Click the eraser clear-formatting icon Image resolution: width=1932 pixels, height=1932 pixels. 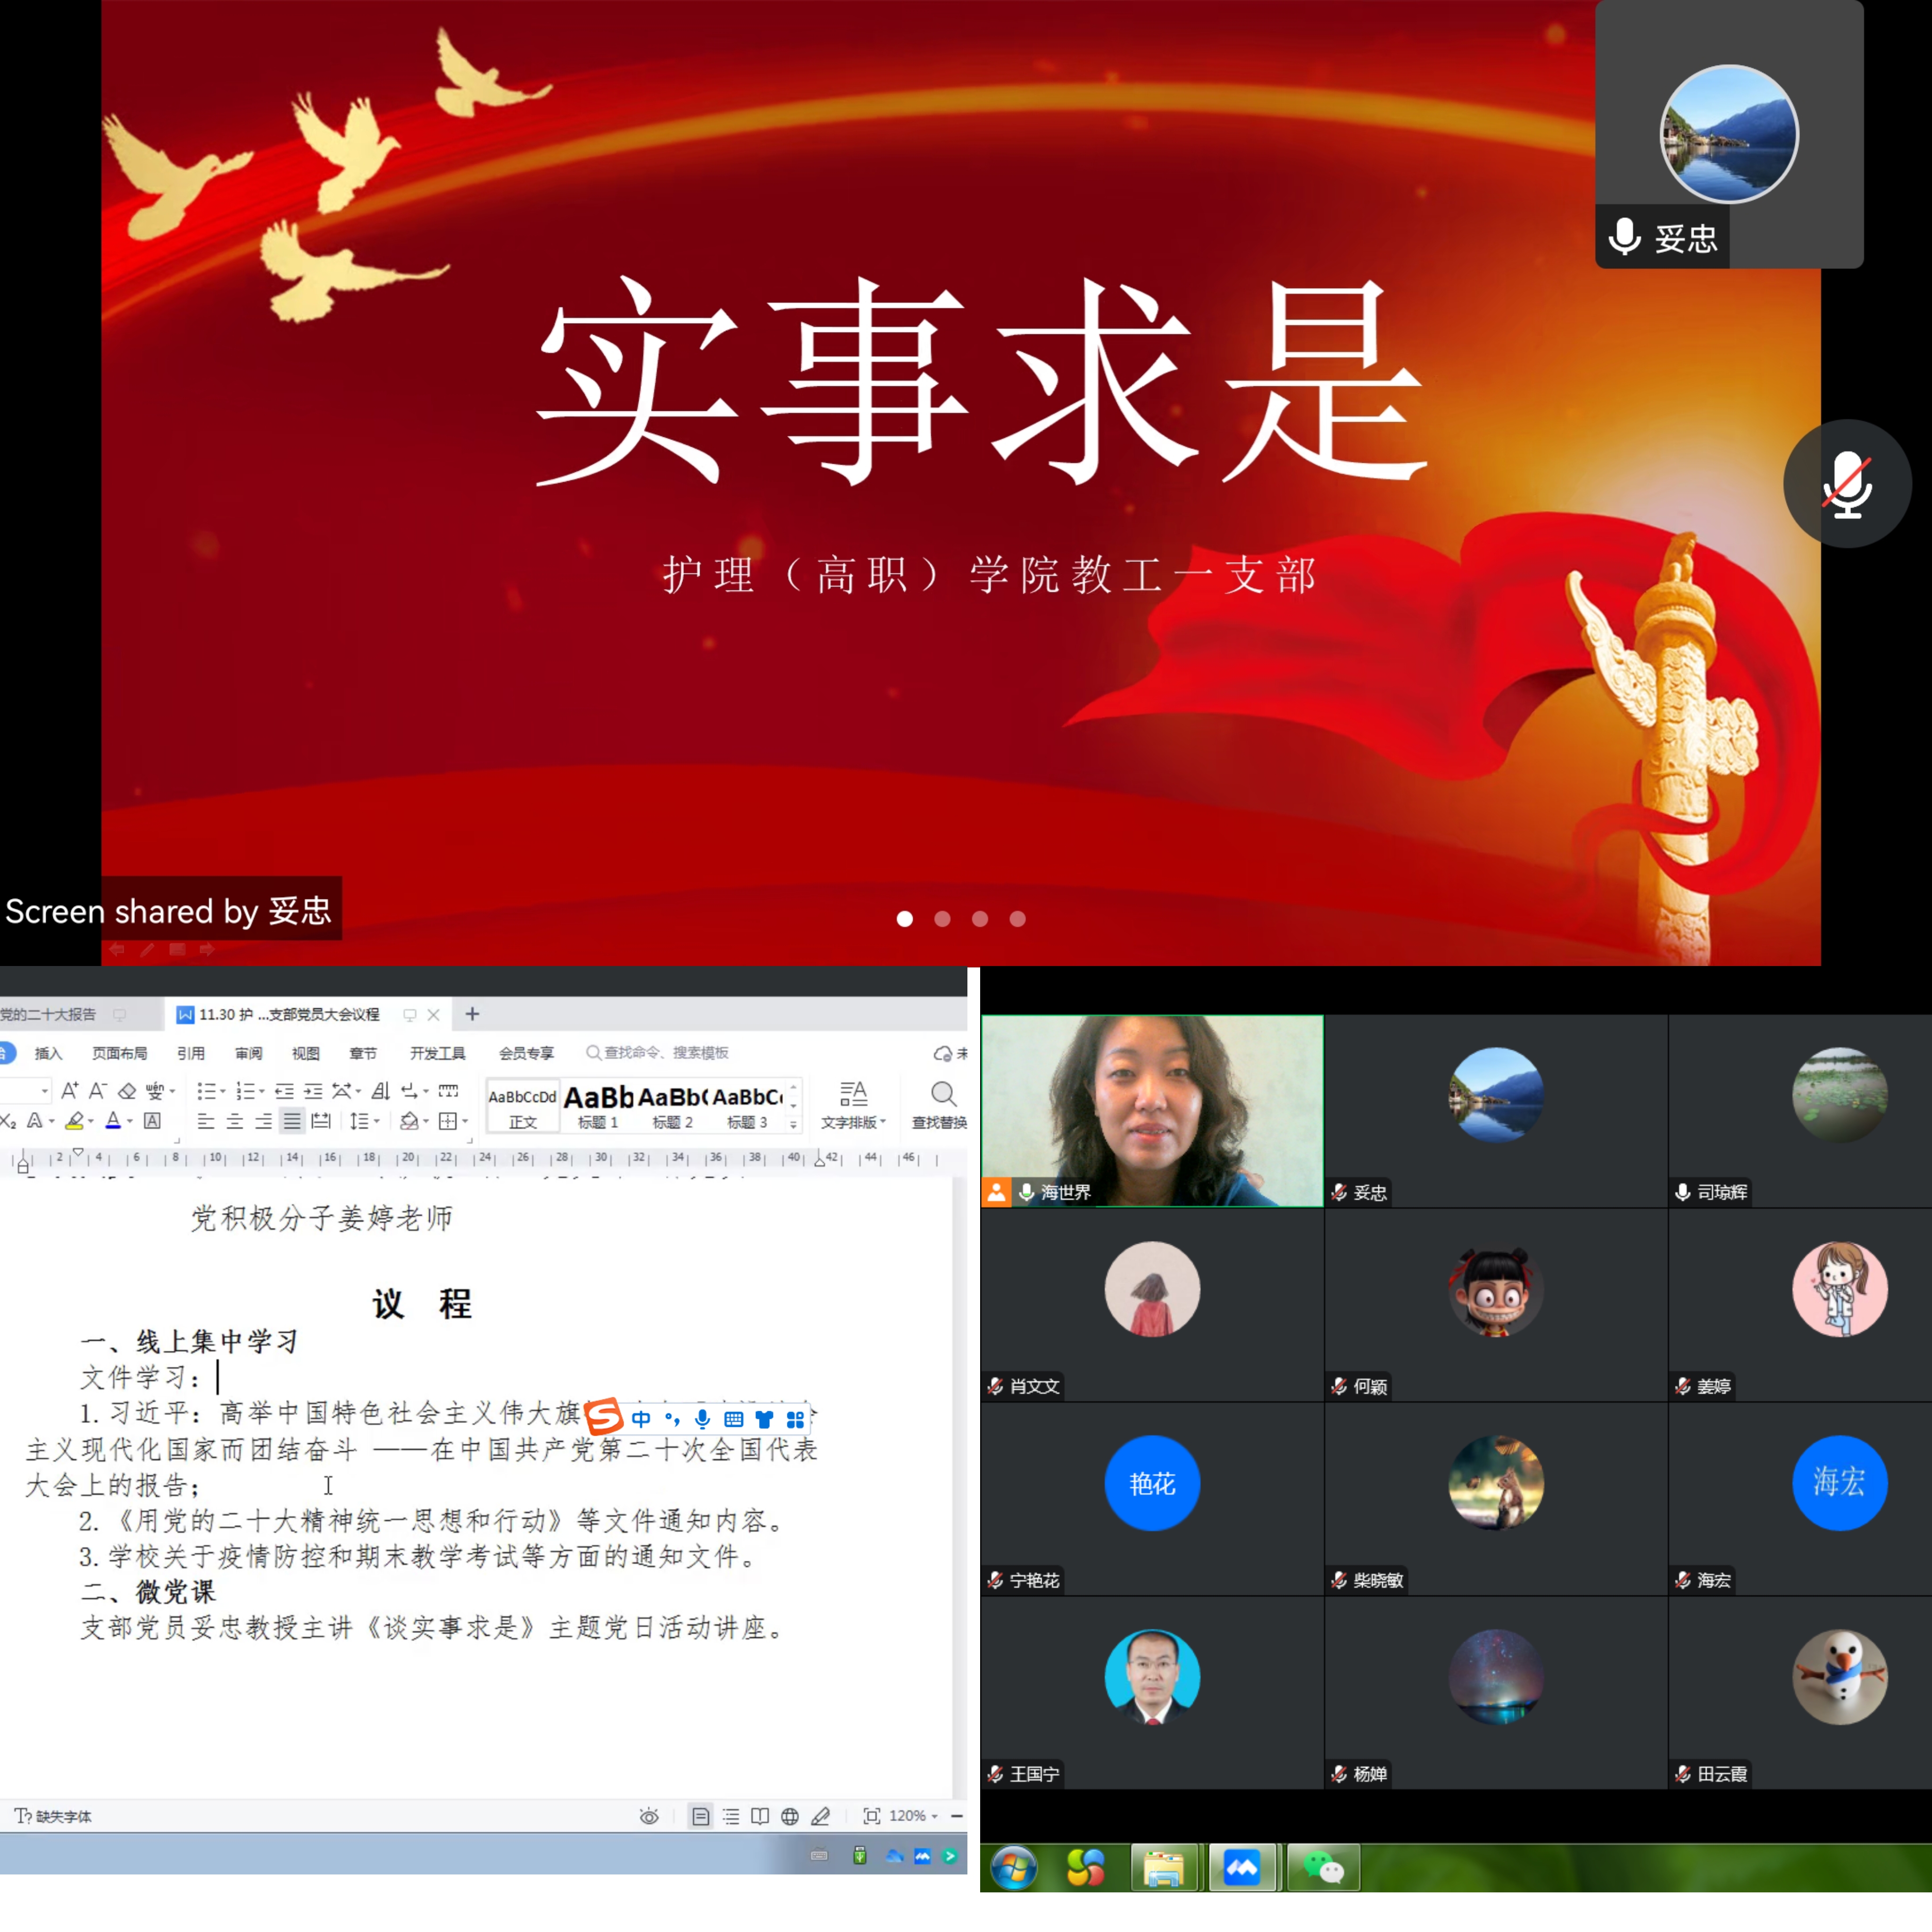[x=127, y=1091]
